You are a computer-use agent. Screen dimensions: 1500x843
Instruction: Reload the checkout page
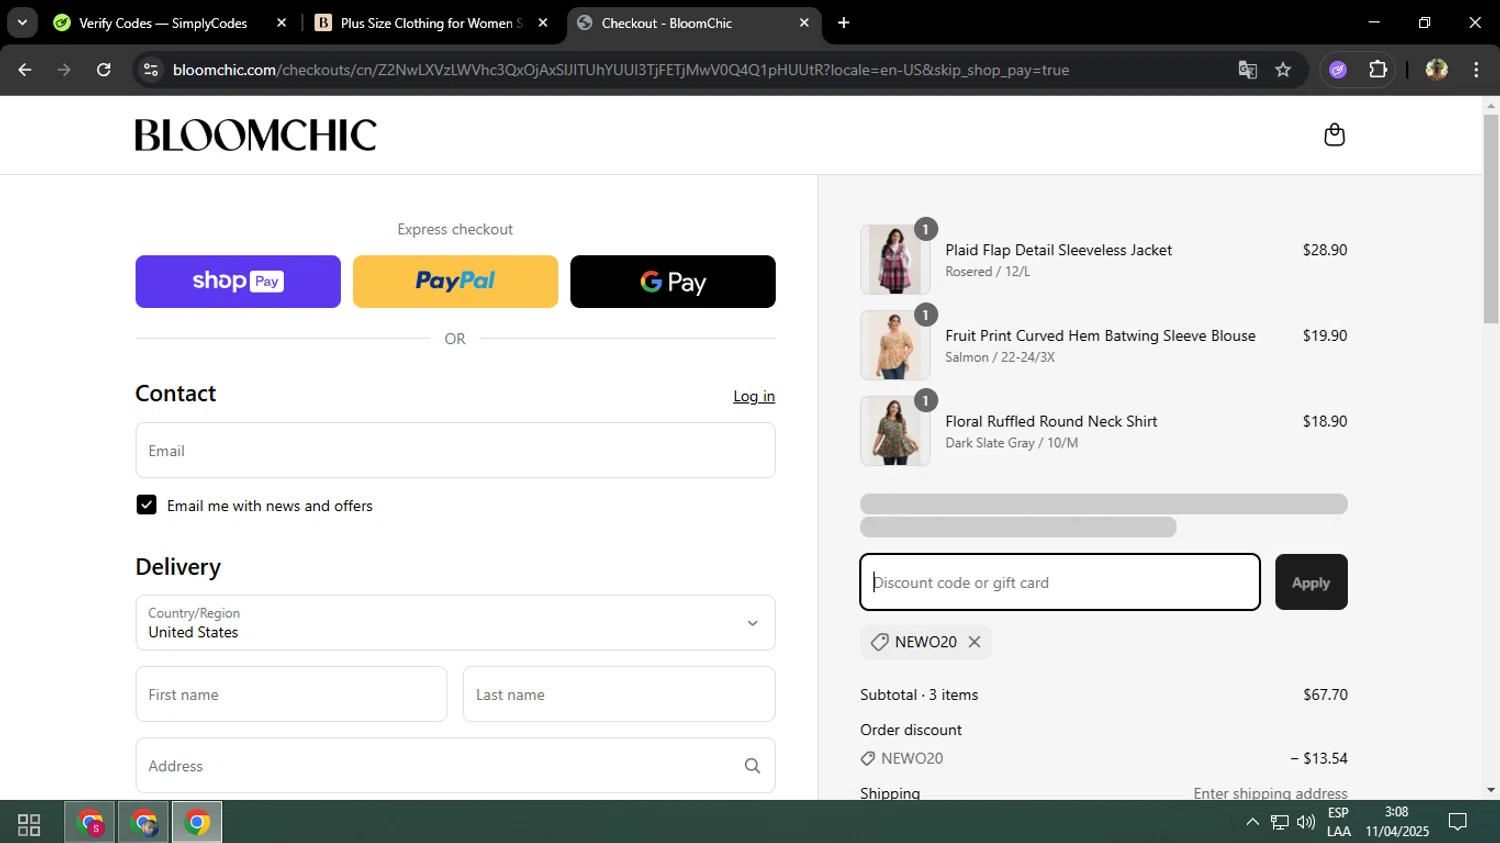pos(104,70)
